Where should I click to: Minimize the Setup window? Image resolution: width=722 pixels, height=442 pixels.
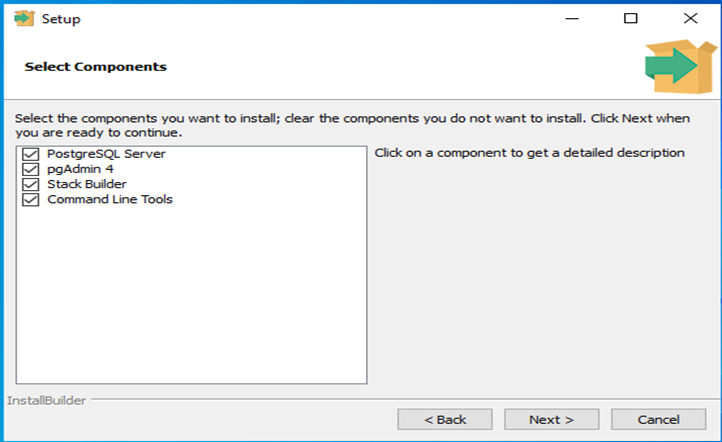(x=572, y=18)
